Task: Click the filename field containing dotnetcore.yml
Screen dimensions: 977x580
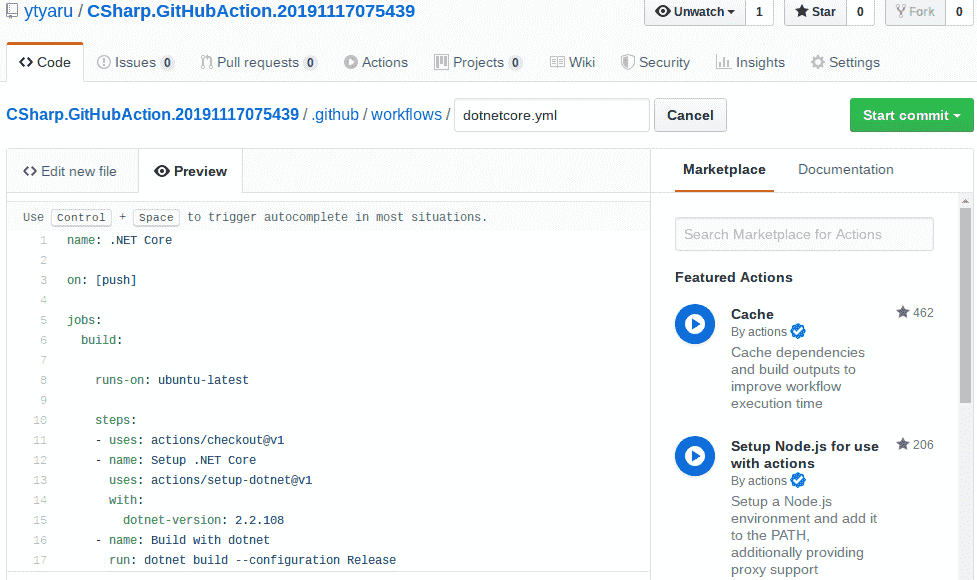Action: [552, 115]
